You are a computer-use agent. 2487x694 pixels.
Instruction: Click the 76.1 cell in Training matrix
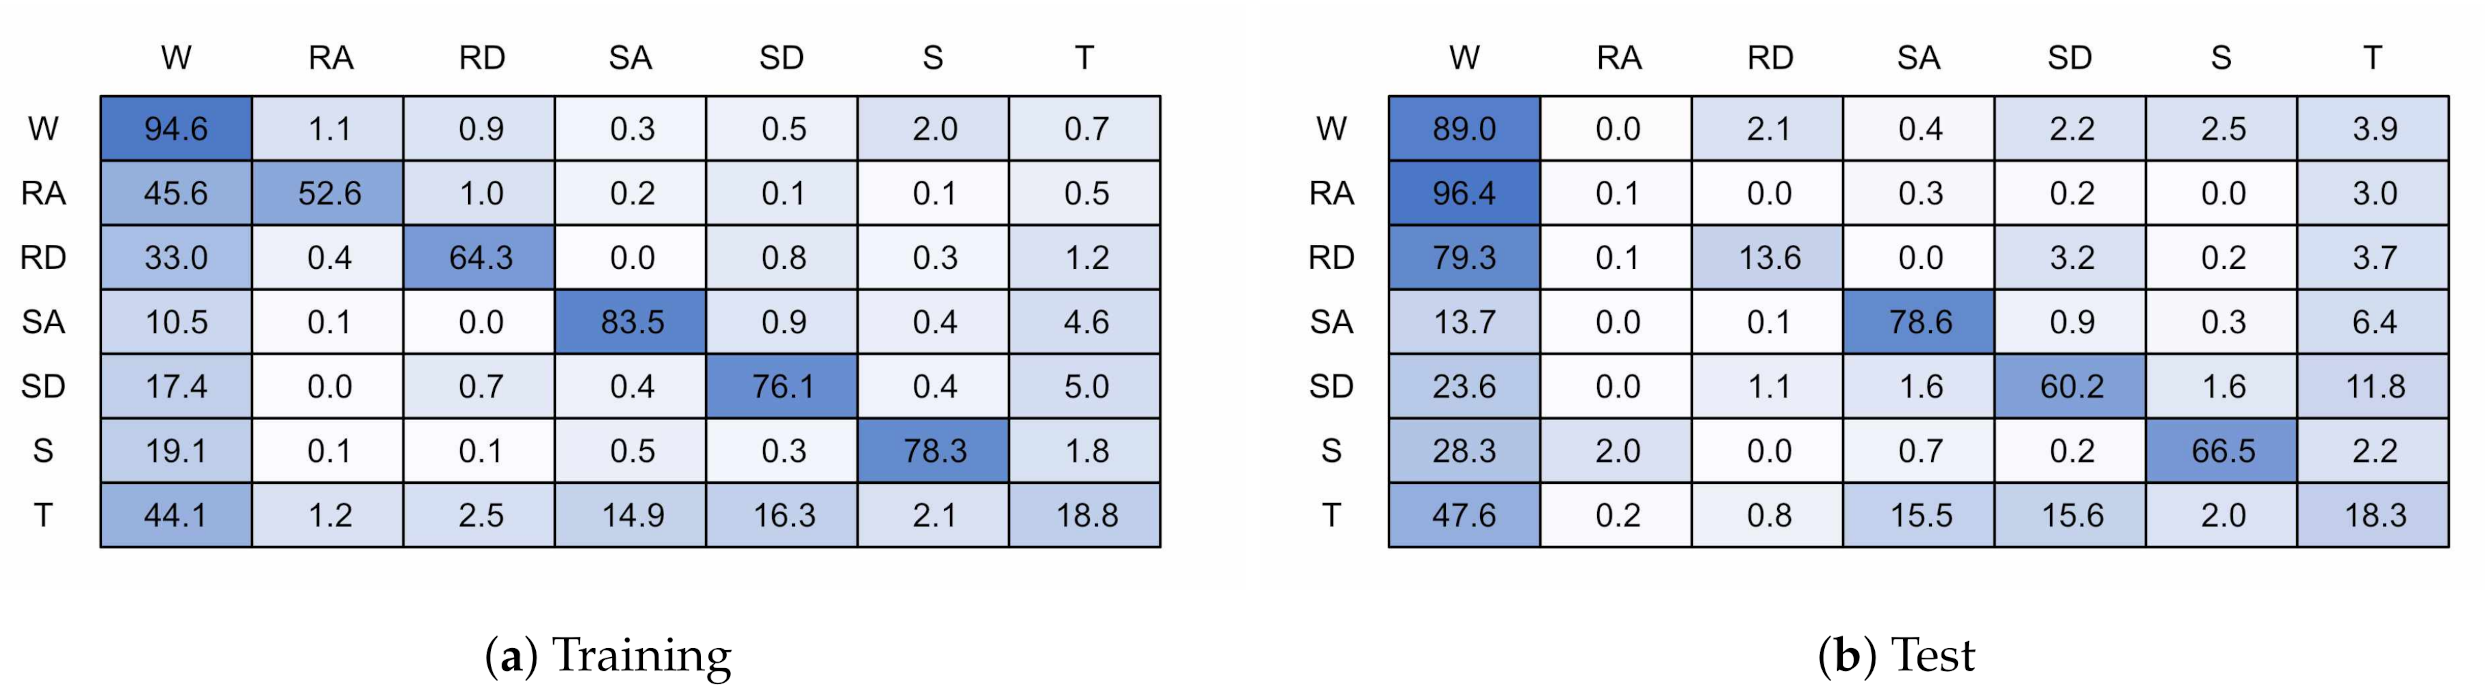coord(783,386)
